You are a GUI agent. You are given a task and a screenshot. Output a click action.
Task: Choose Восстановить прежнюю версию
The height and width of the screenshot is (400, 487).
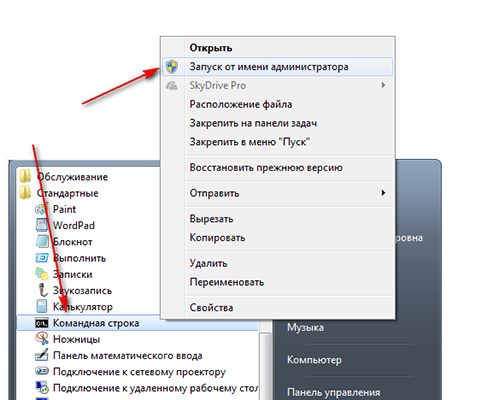click(278, 168)
